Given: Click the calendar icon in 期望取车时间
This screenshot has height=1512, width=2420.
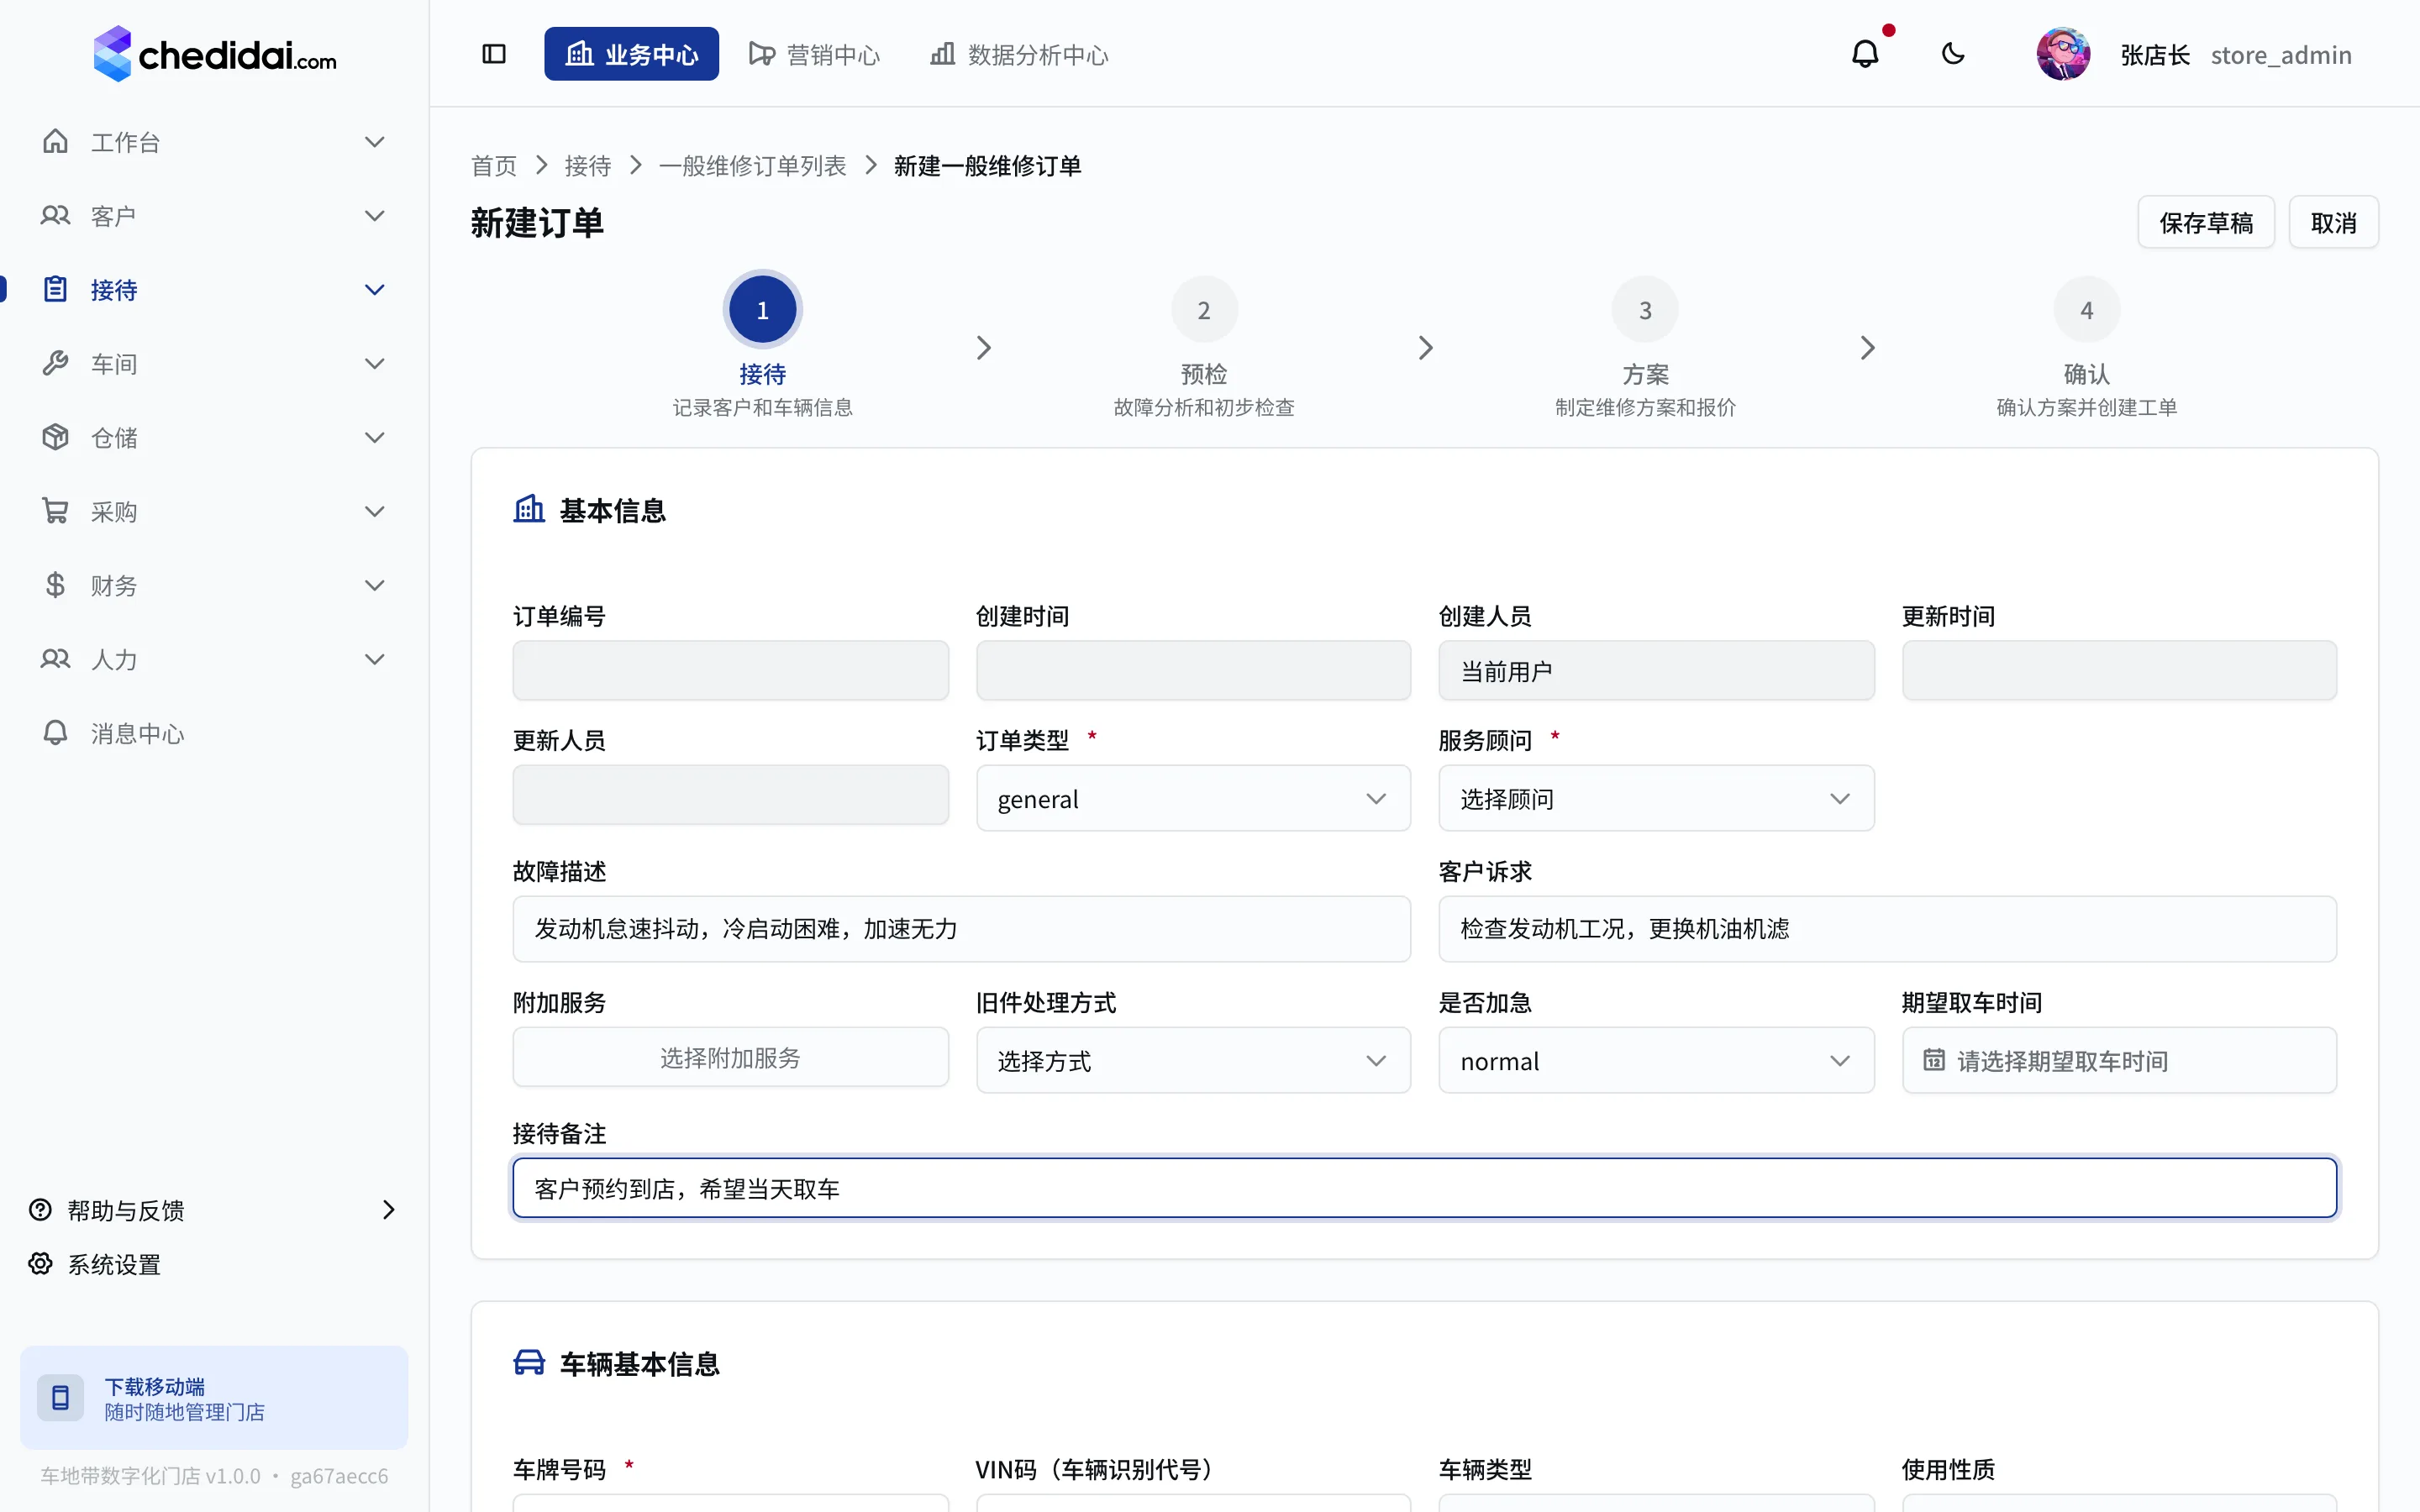Looking at the screenshot, I should (1934, 1060).
